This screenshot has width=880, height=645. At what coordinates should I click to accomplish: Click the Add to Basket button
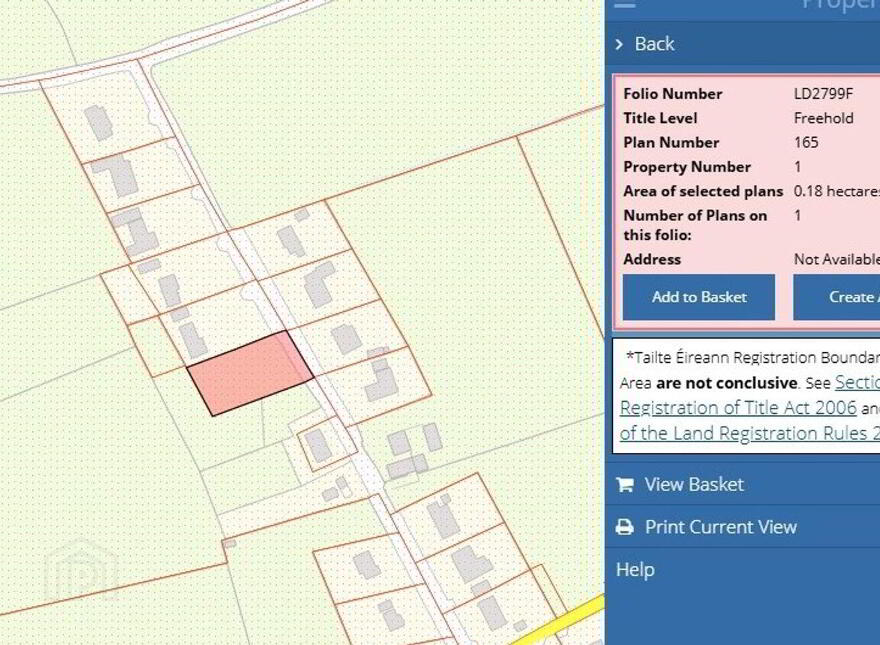click(x=699, y=297)
